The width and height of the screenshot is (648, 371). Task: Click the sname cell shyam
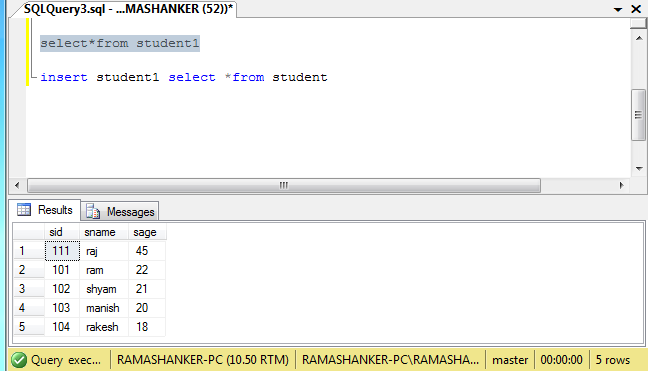click(x=104, y=289)
